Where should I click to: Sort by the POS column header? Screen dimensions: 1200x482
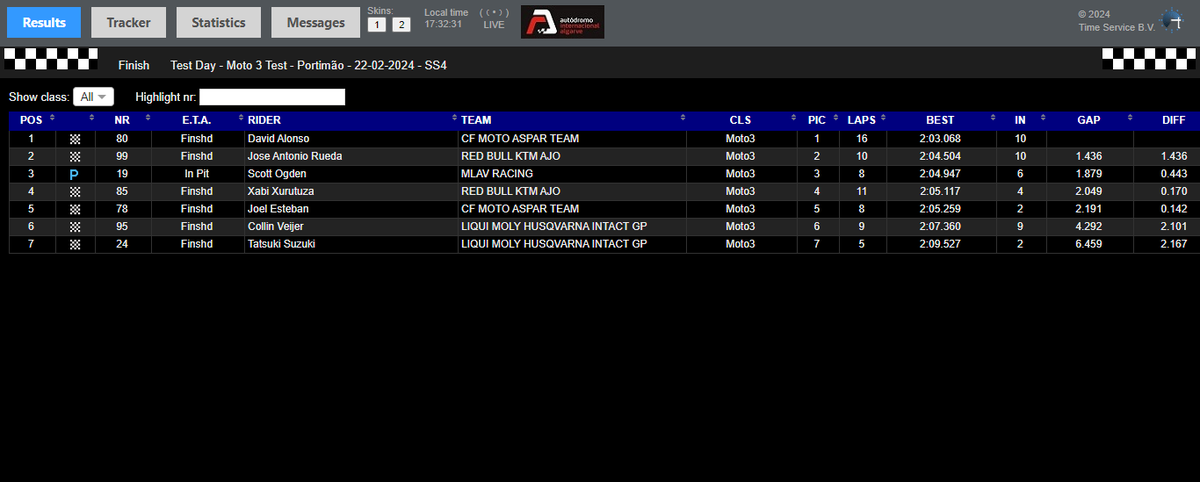point(32,120)
